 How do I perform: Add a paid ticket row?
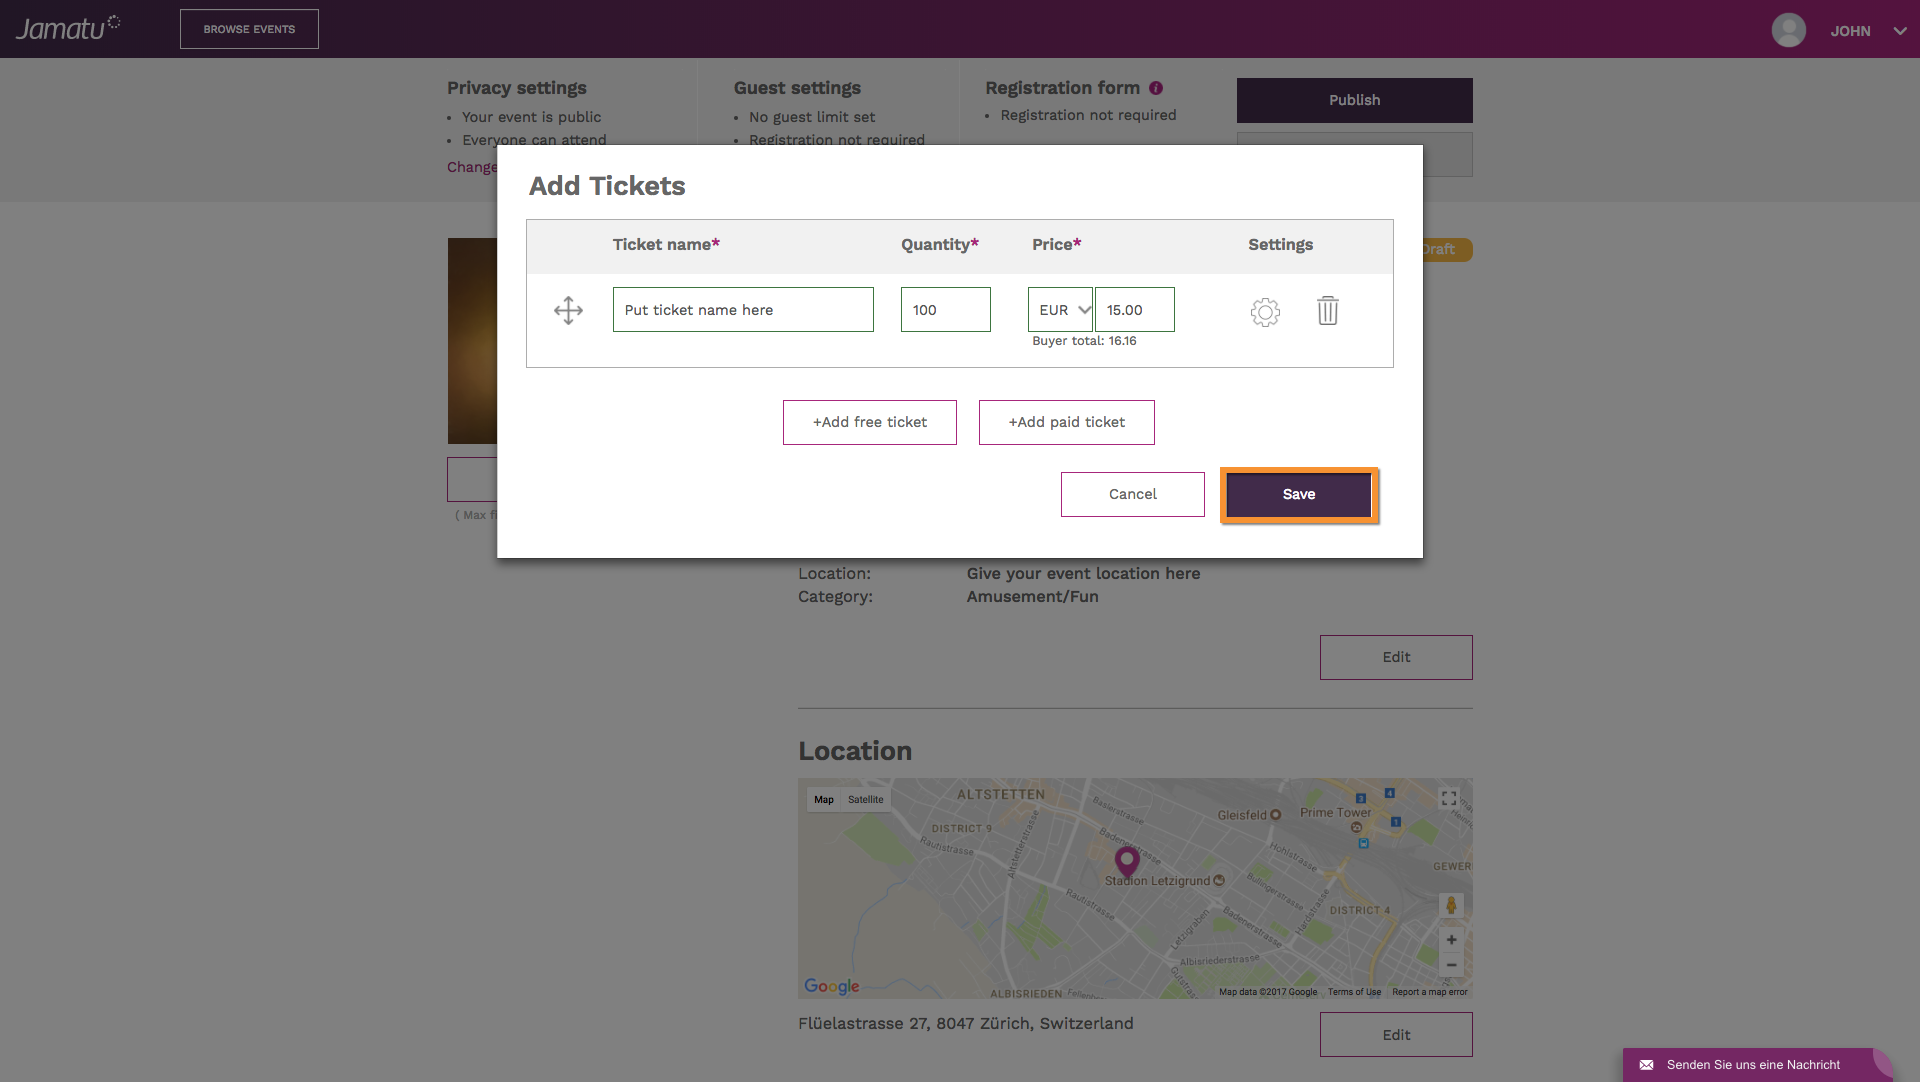click(x=1066, y=422)
